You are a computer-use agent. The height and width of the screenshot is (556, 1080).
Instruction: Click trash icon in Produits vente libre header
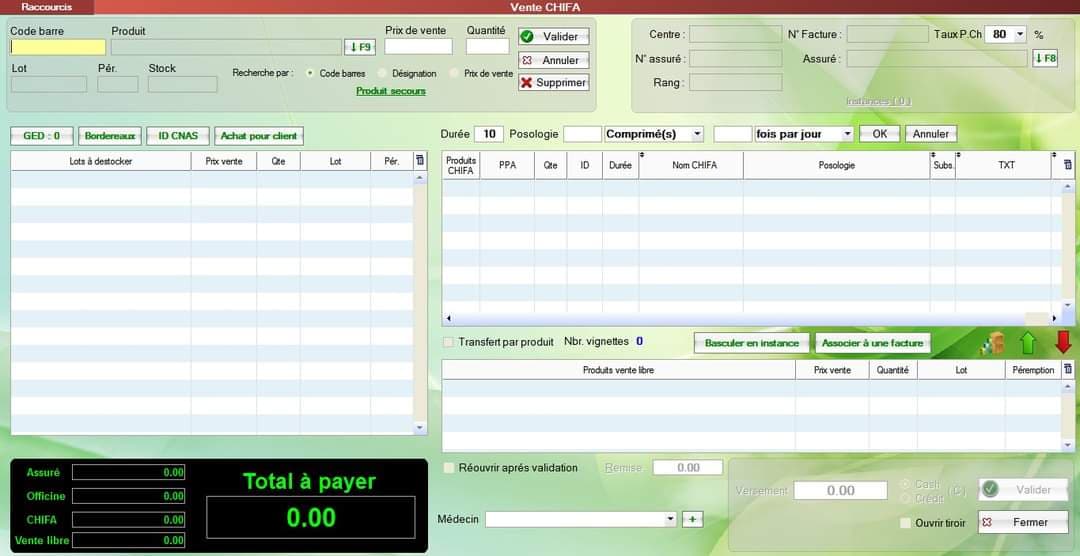[1068, 369]
